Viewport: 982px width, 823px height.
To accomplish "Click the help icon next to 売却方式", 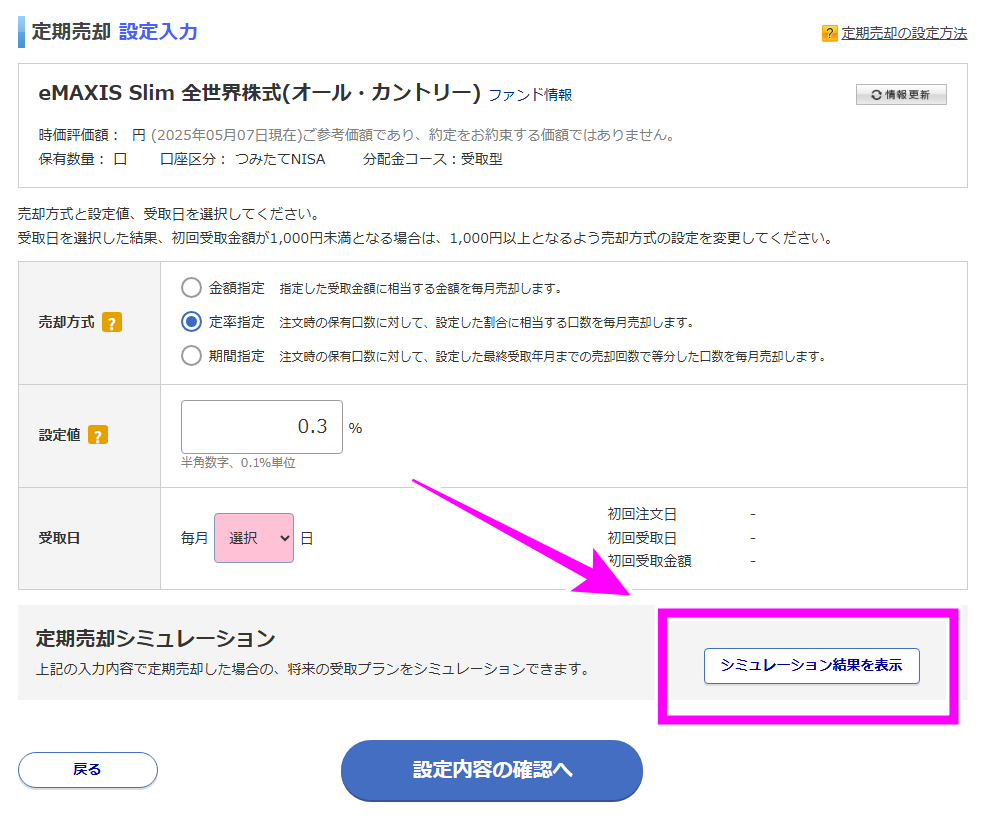I will [111, 323].
